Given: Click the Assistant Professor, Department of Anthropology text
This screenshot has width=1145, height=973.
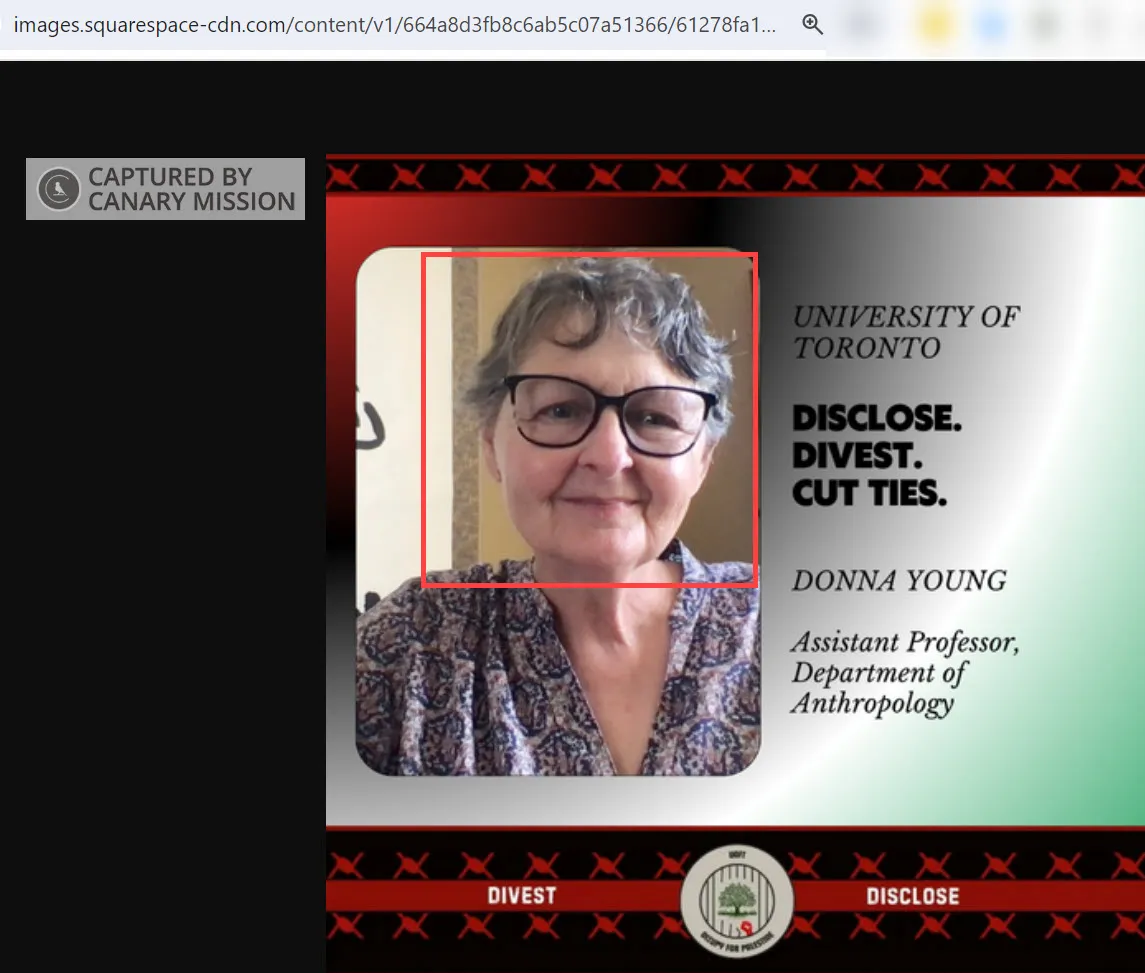Looking at the screenshot, I should tap(905, 673).
